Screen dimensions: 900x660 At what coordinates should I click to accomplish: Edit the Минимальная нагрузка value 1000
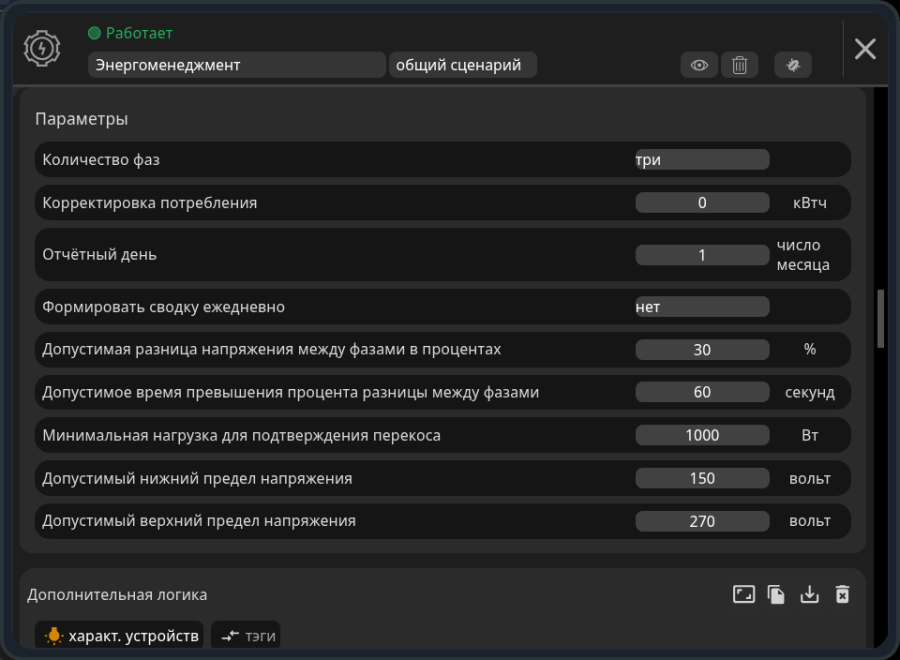(x=702, y=435)
